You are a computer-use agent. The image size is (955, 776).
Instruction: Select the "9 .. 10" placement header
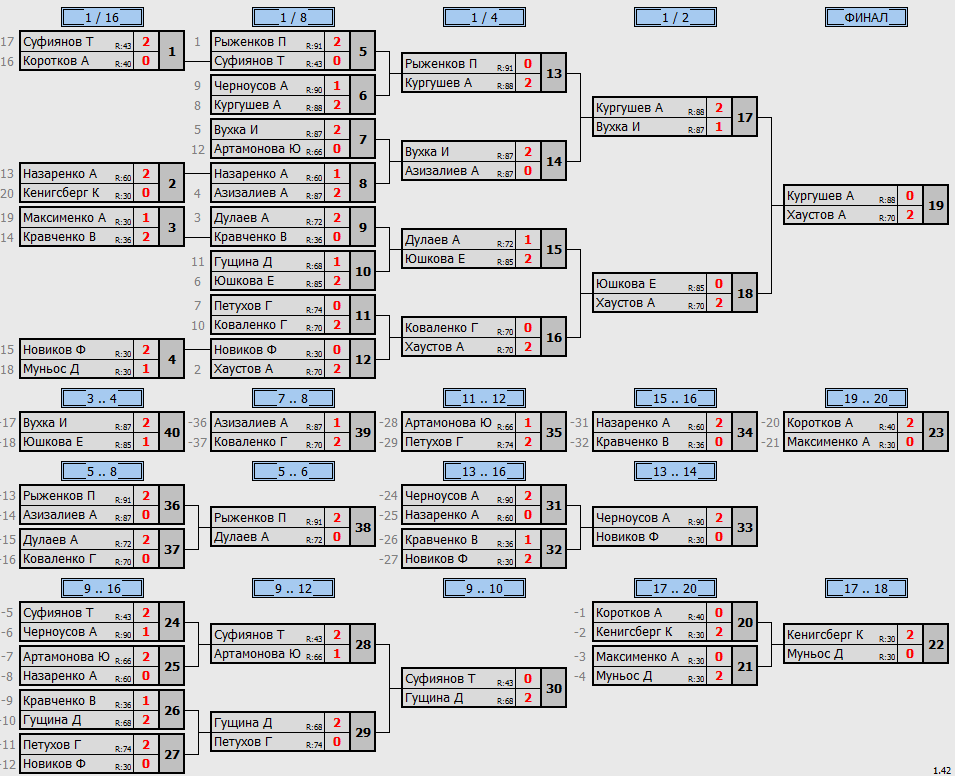pos(484,588)
